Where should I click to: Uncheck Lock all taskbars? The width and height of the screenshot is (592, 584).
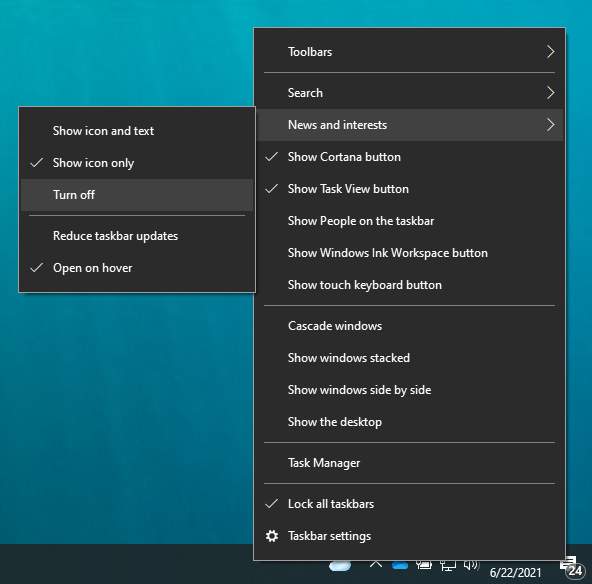410,504
